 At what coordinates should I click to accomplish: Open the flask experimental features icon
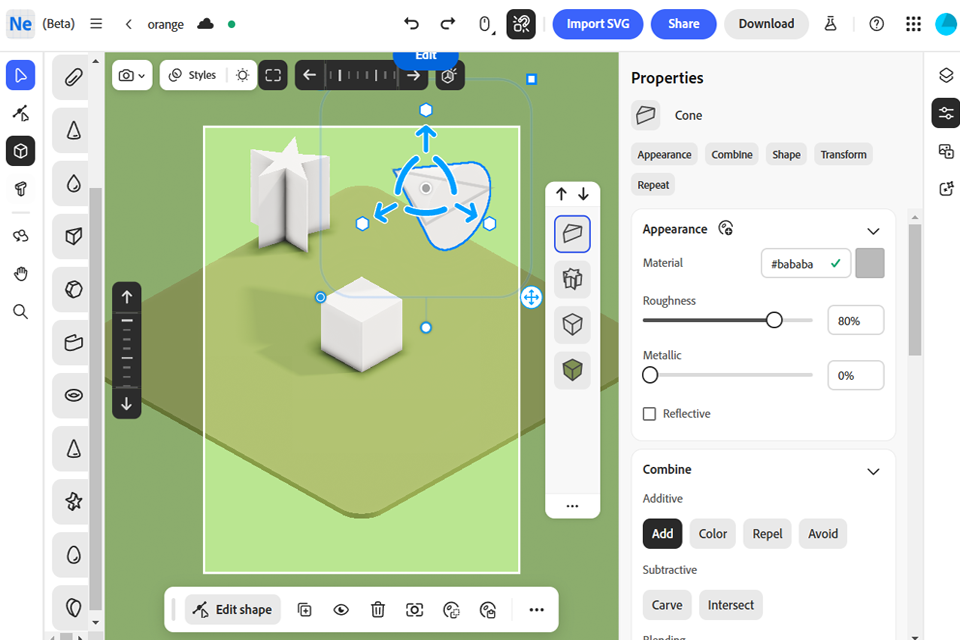pos(830,24)
